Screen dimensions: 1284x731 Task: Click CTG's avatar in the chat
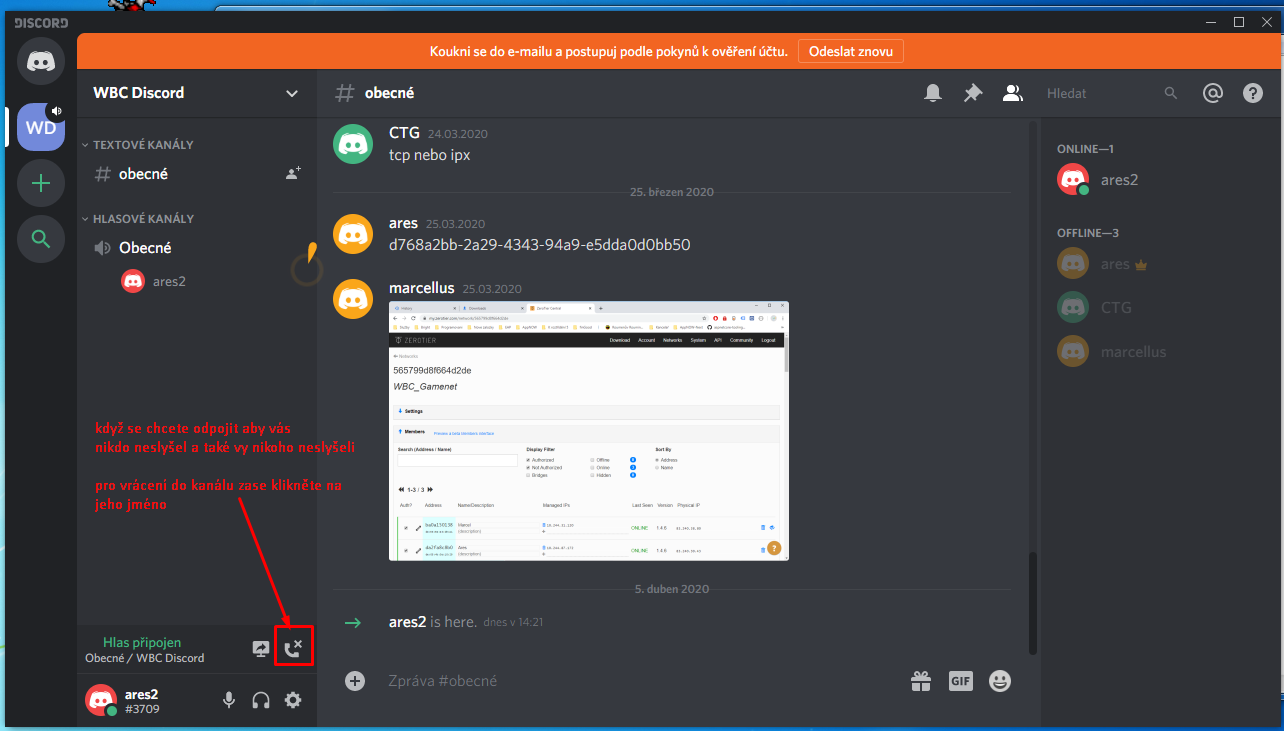353,143
